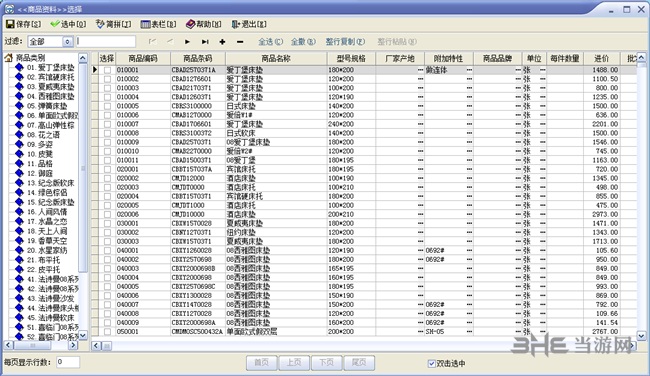Click the 商品名称 column header
The image size is (650, 376).
[x=276, y=58]
